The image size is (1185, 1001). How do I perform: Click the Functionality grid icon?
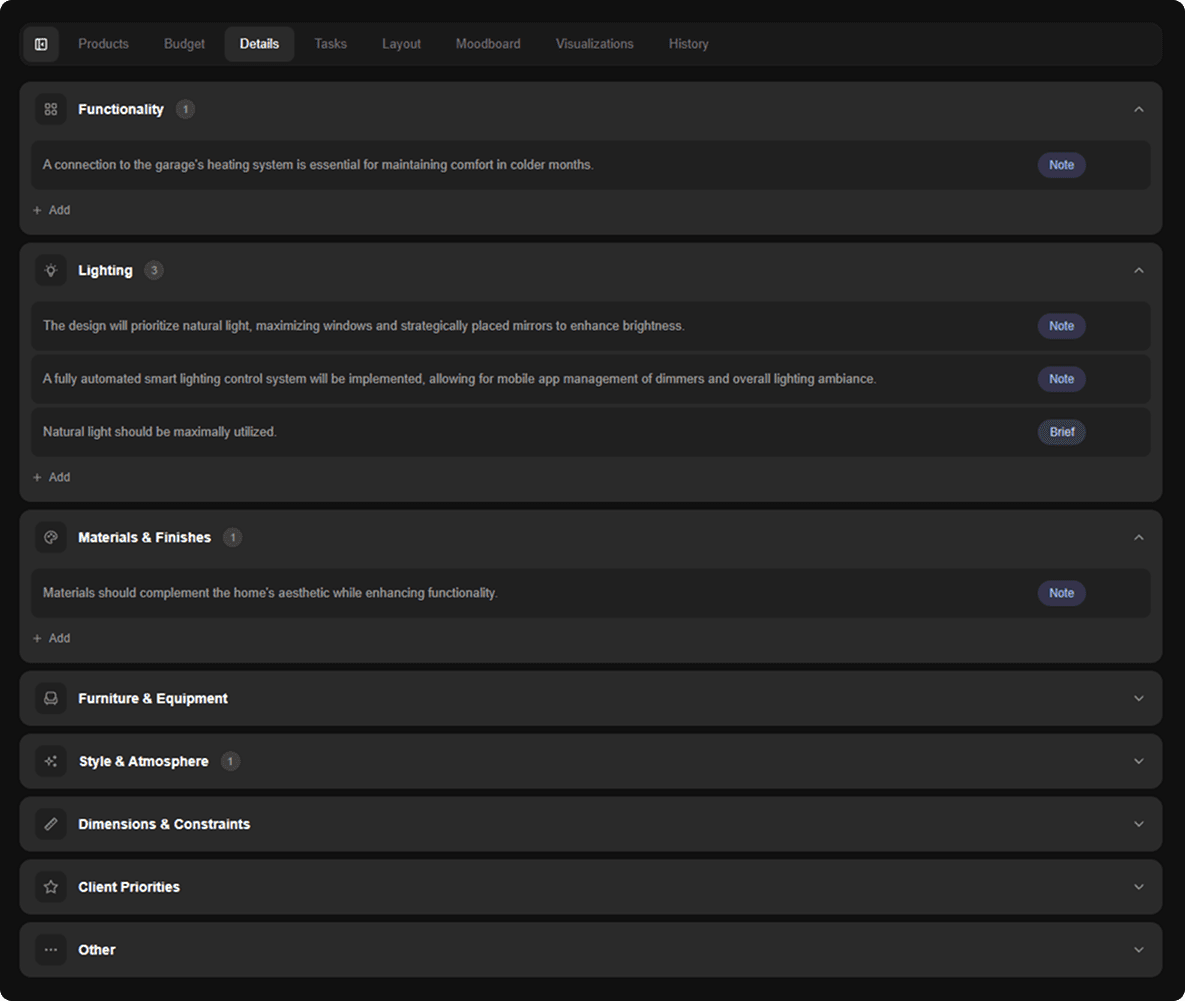[x=51, y=109]
